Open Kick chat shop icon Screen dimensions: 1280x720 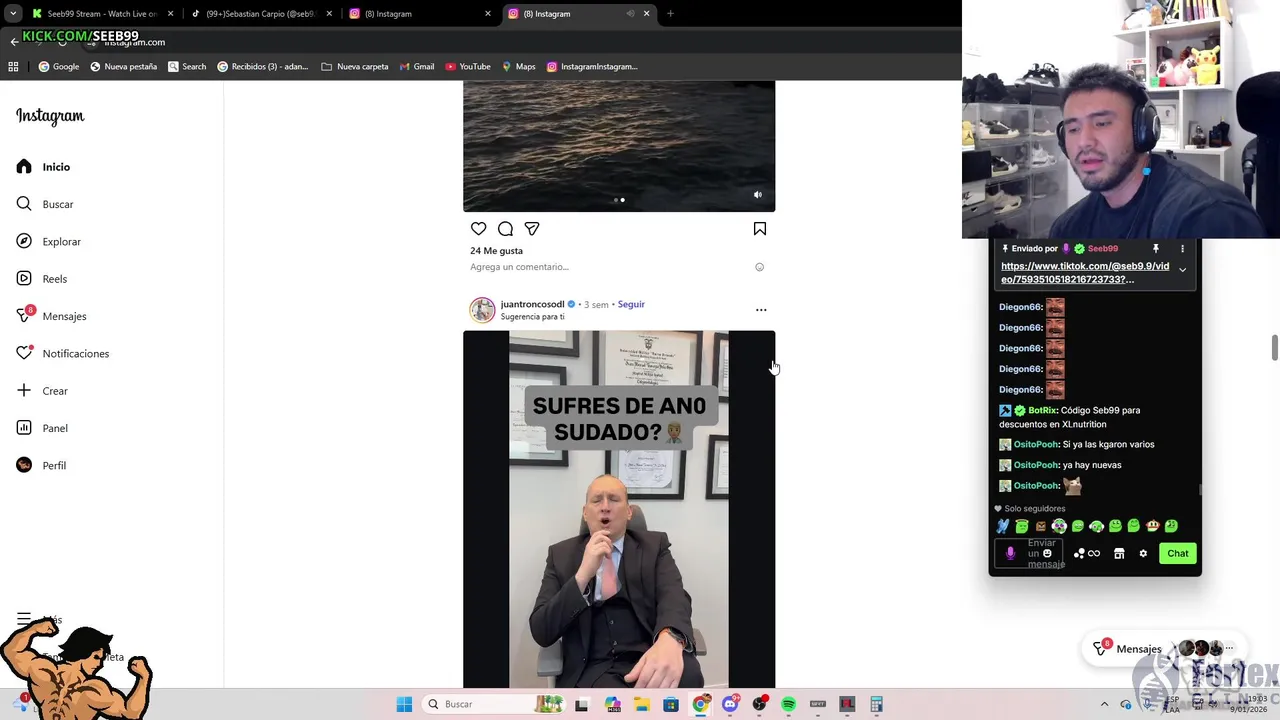[1119, 553]
